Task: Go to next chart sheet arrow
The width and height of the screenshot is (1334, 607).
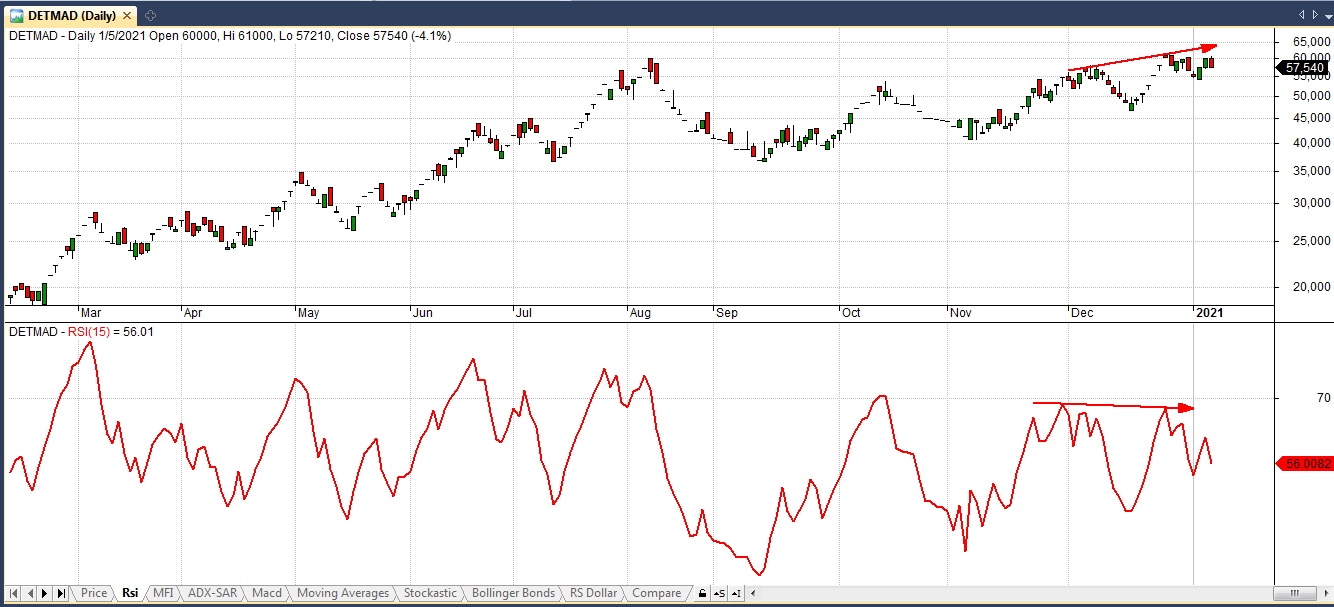Action: 45,593
